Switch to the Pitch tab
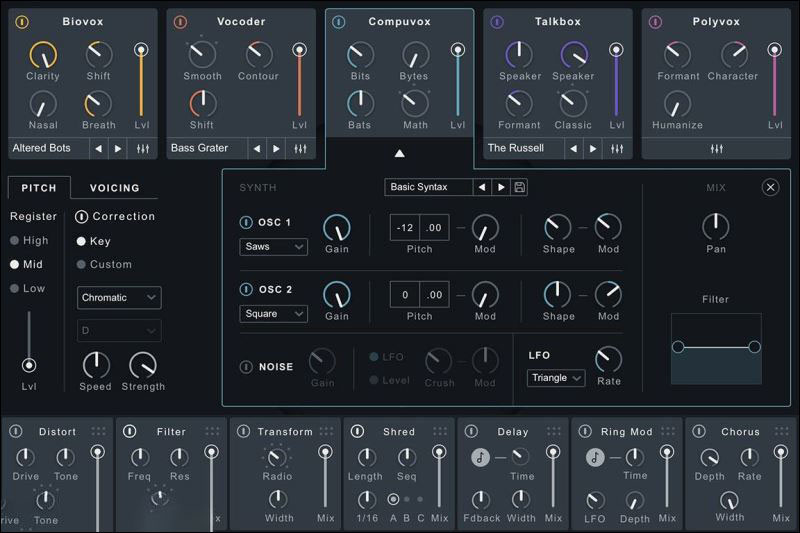The height and width of the screenshot is (533, 800). (x=39, y=188)
